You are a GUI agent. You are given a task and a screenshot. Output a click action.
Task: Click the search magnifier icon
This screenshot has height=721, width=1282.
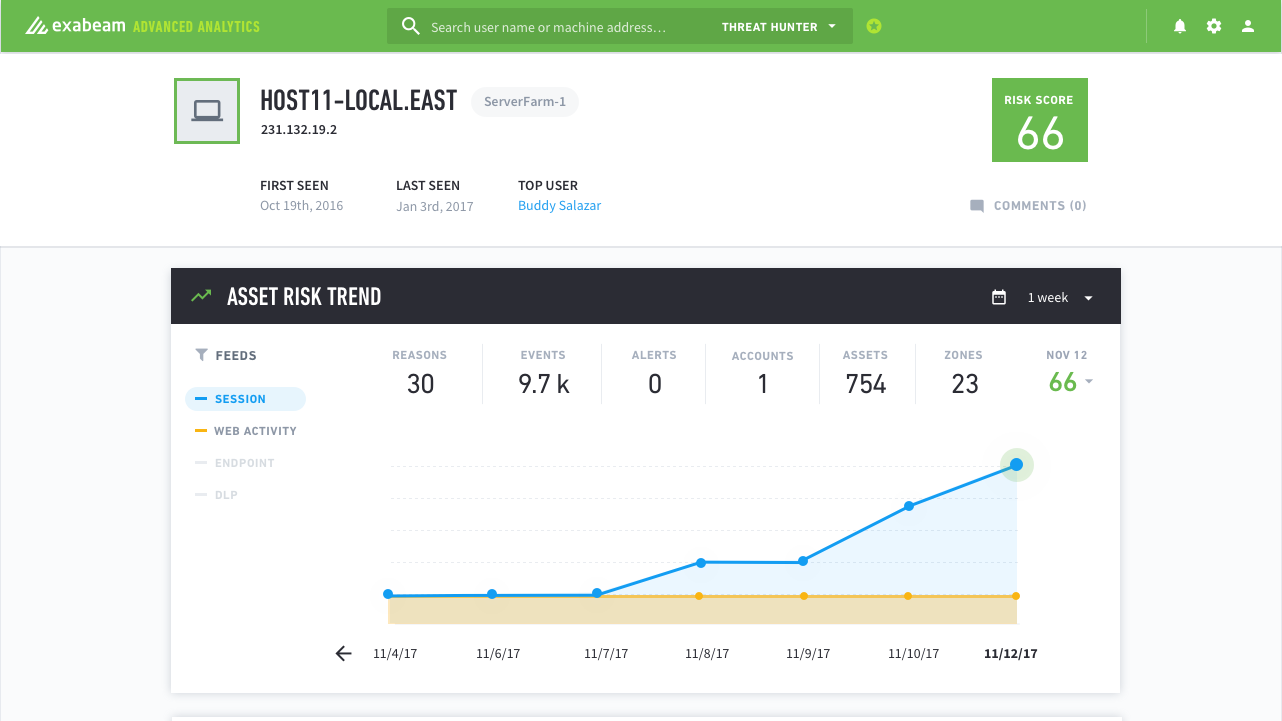pos(410,26)
